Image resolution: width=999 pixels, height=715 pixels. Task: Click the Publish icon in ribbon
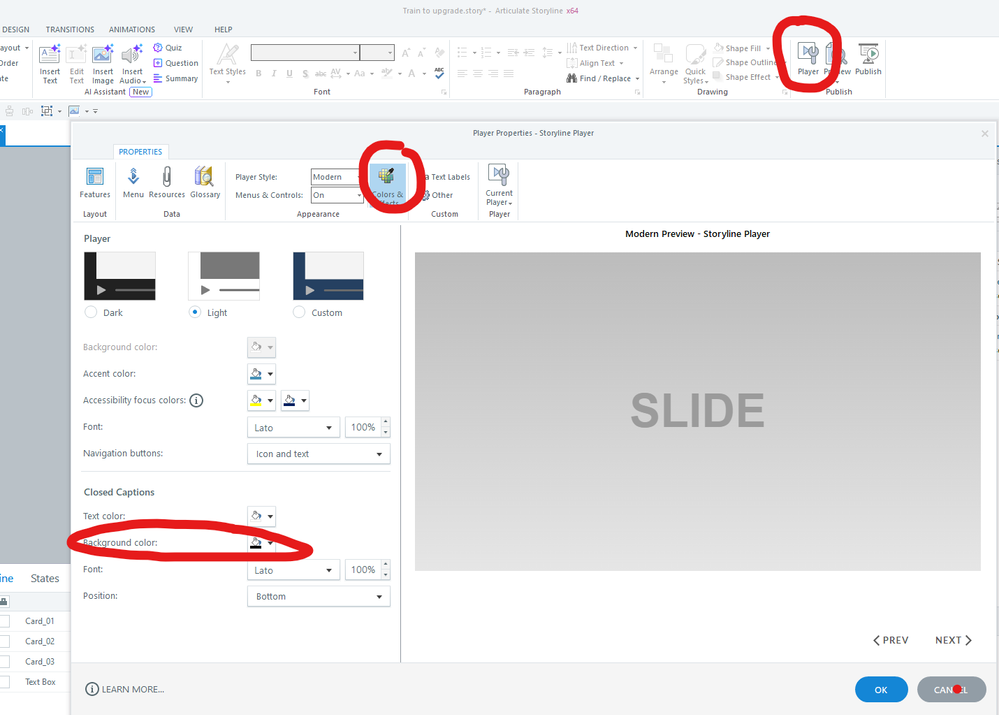coord(868,59)
